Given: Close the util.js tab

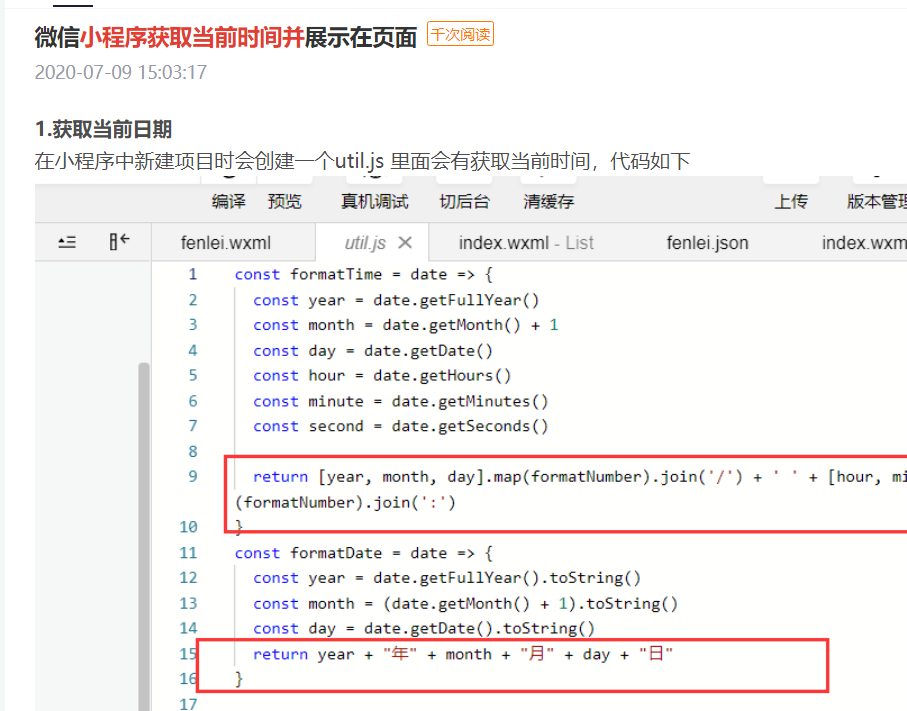Looking at the screenshot, I should tap(405, 242).
